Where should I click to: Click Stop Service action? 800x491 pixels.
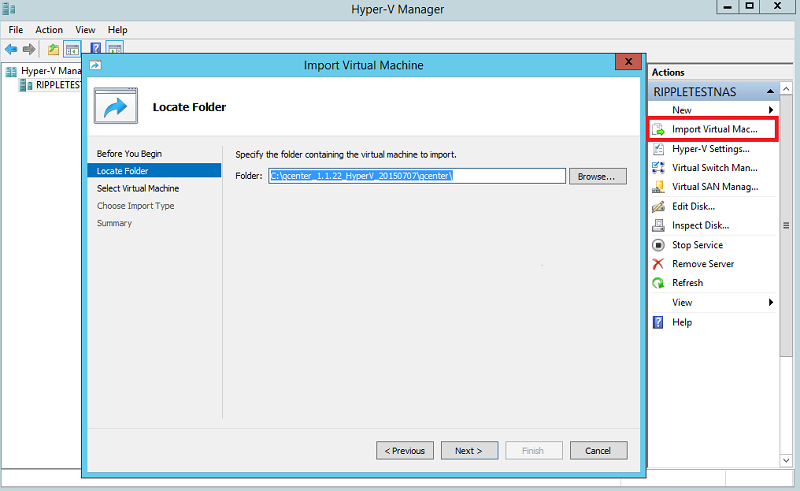(x=697, y=245)
